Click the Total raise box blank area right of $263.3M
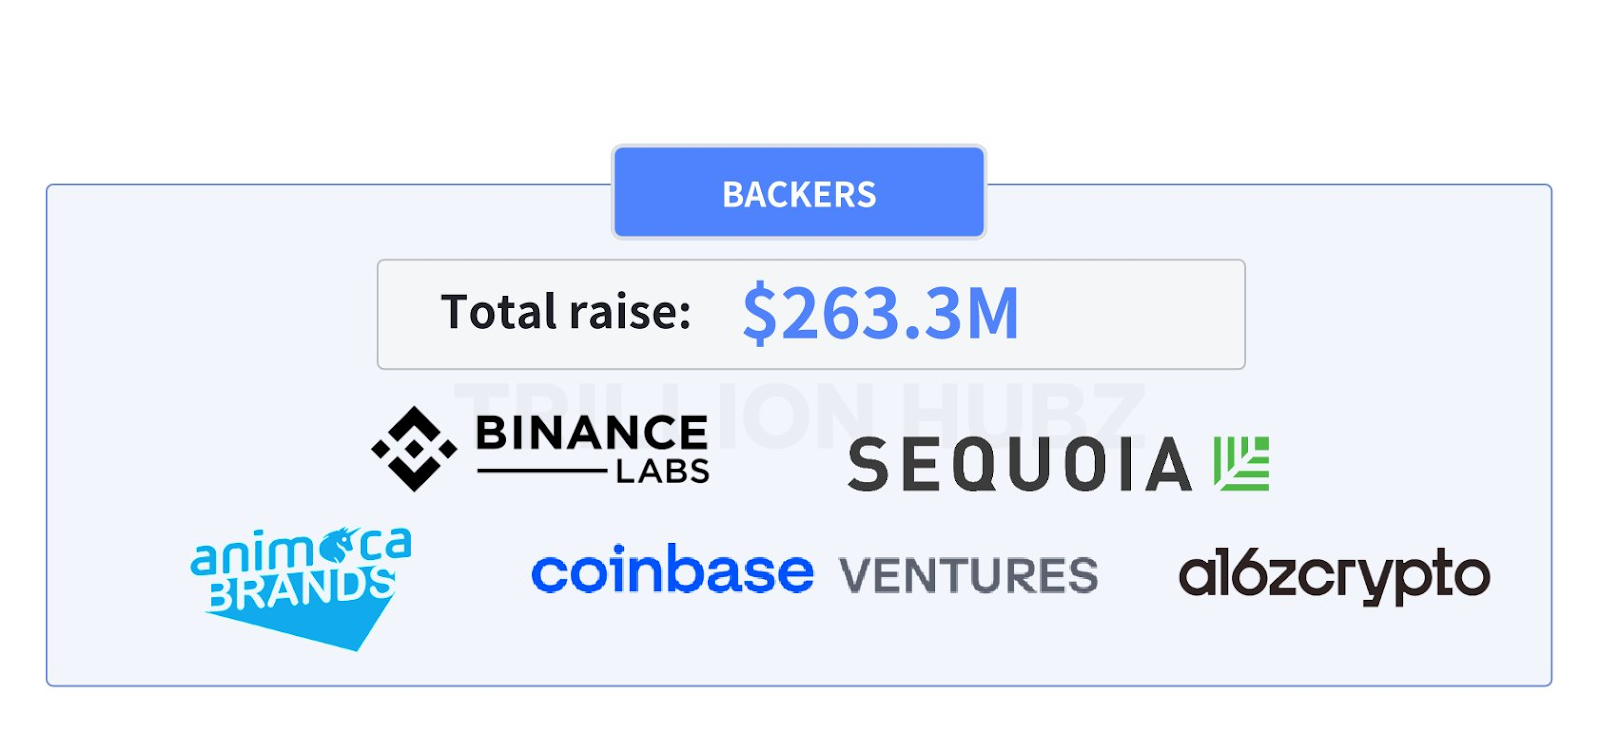The height and width of the screenshot is (734, 1600). 1130,314
